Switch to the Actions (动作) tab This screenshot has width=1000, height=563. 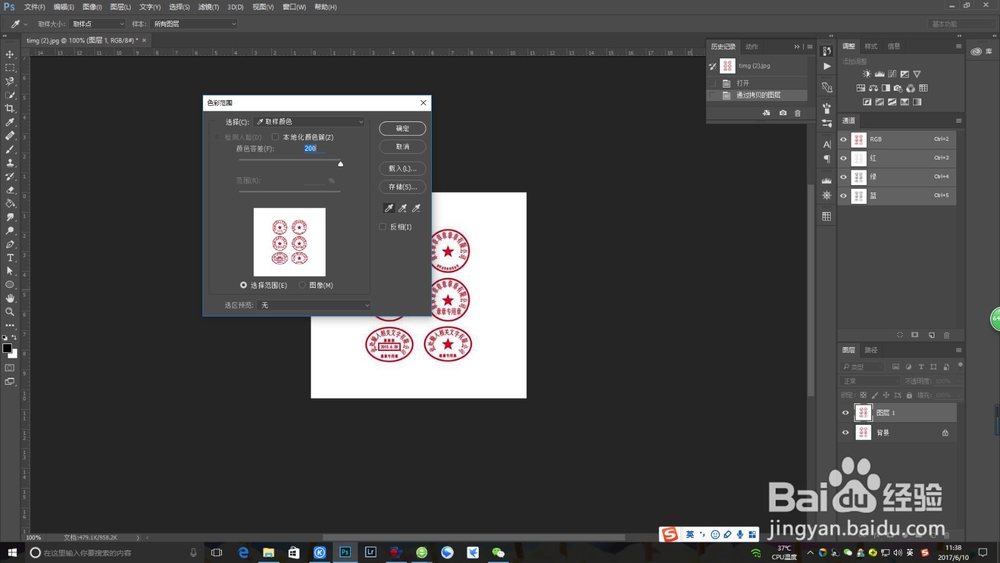pos(752,47)
